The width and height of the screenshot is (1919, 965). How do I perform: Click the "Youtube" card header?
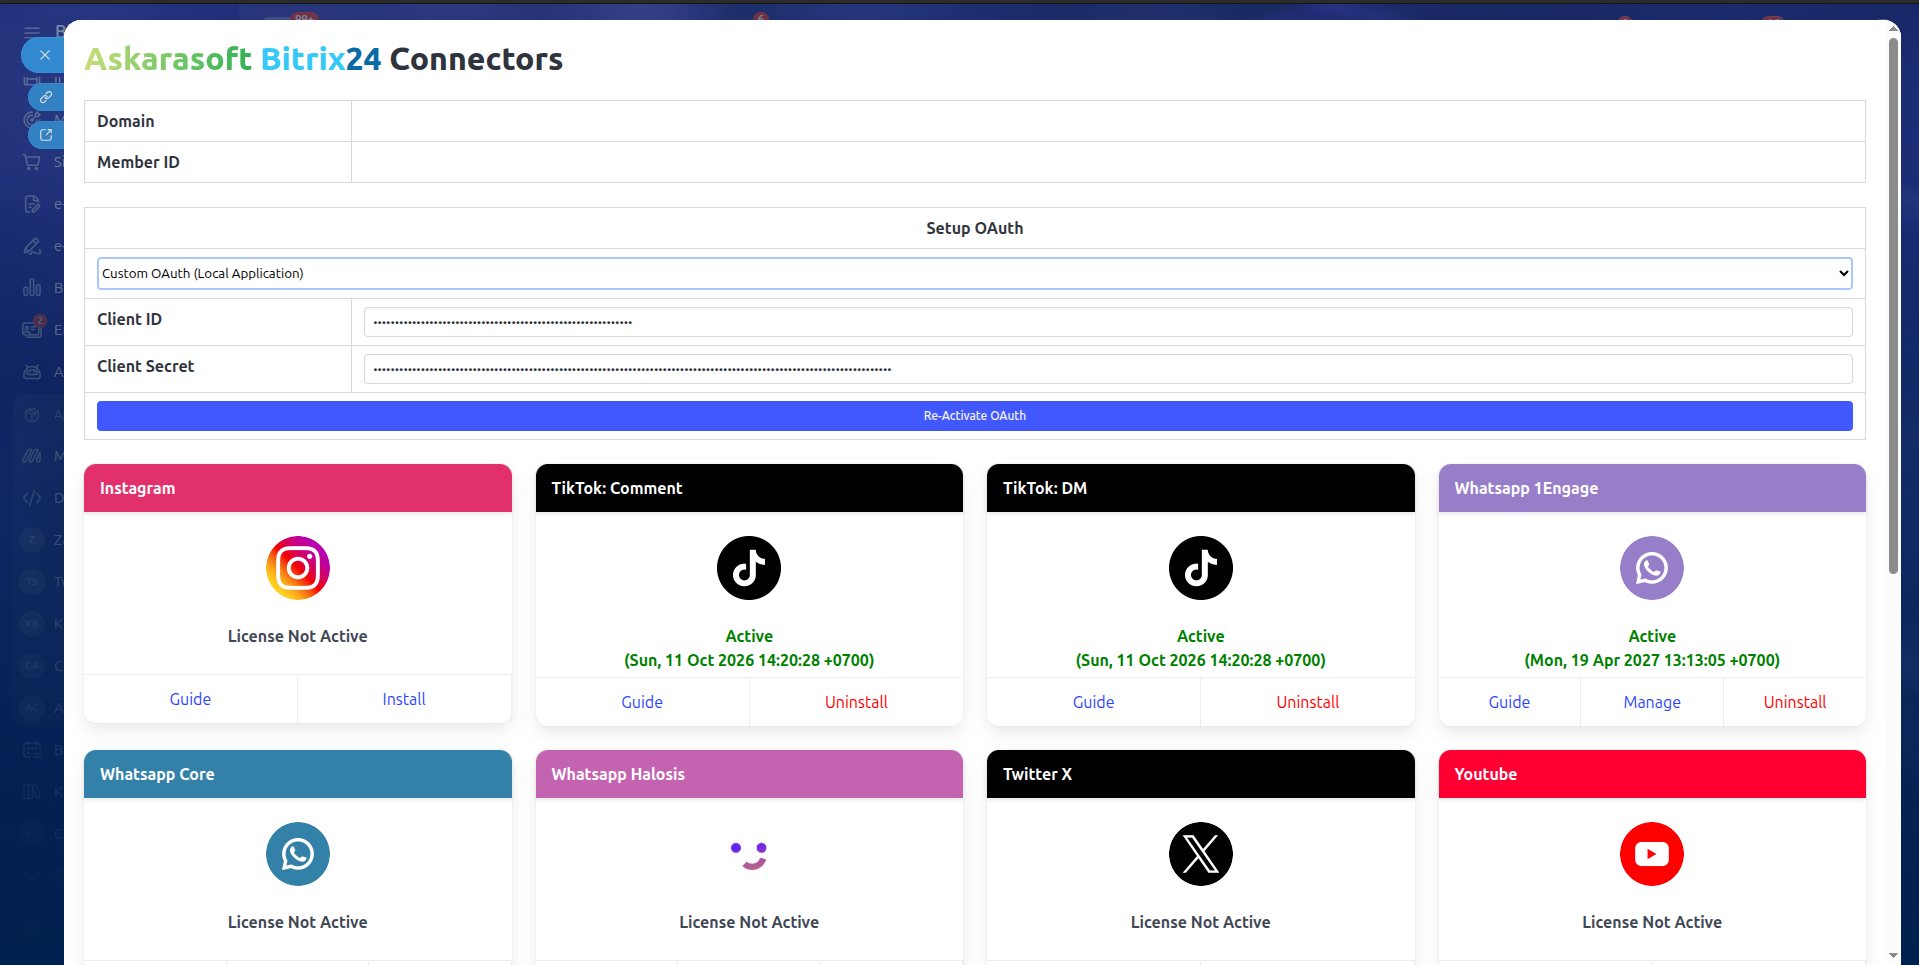pos(1652,774)
